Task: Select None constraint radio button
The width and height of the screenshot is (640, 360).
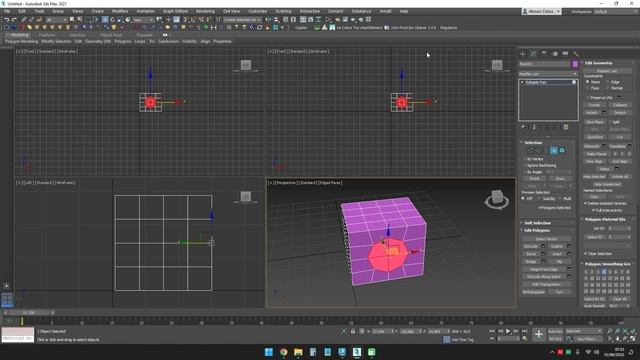Action: pyautogui.click(x=588, y=82)
